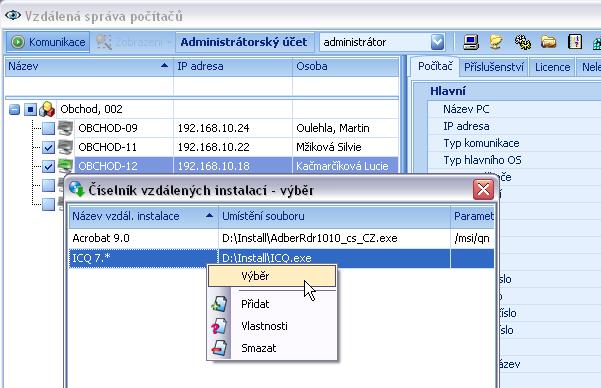Click the Komunikace button
The image size is (601, 388).
tap(48, 42)
